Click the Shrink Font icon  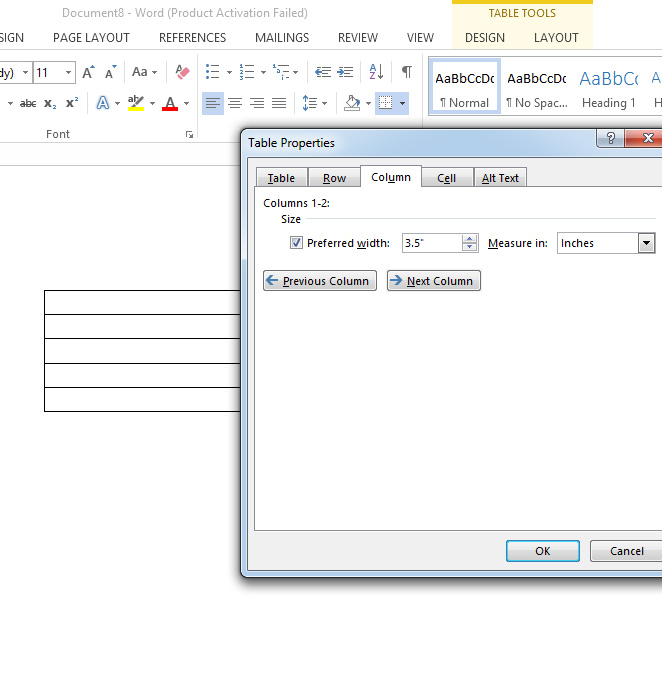tap(110, 72)
